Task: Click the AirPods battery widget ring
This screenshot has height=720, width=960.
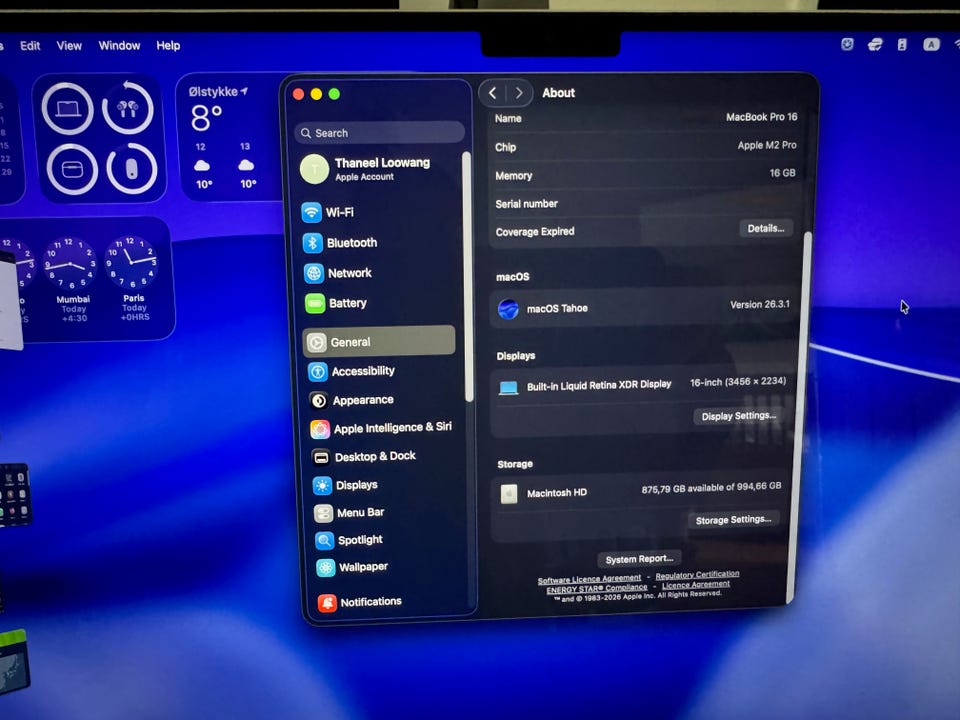Action: tap(127, 108)
